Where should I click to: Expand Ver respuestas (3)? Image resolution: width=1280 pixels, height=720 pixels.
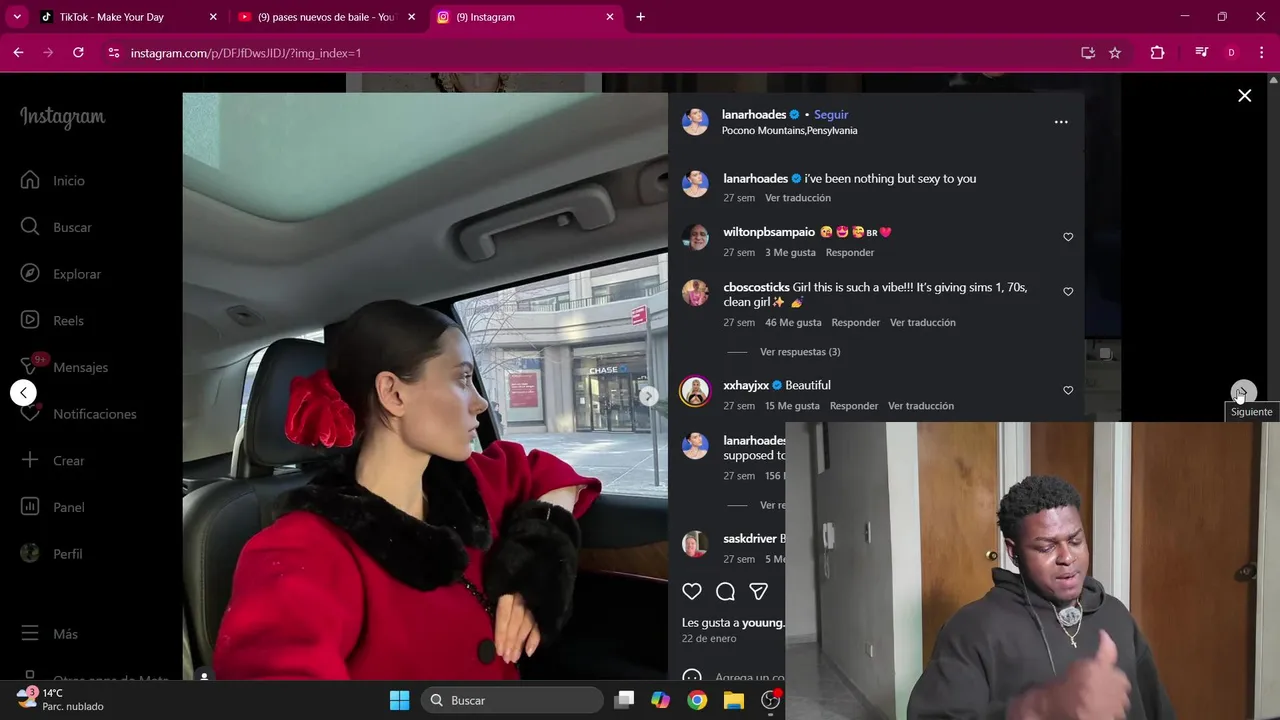coord(799,352)
